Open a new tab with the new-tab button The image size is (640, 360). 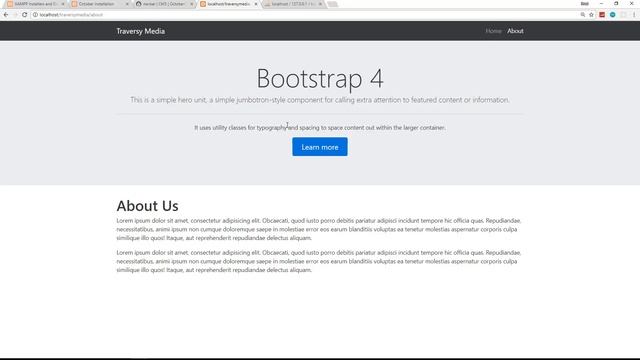point(333,4)
